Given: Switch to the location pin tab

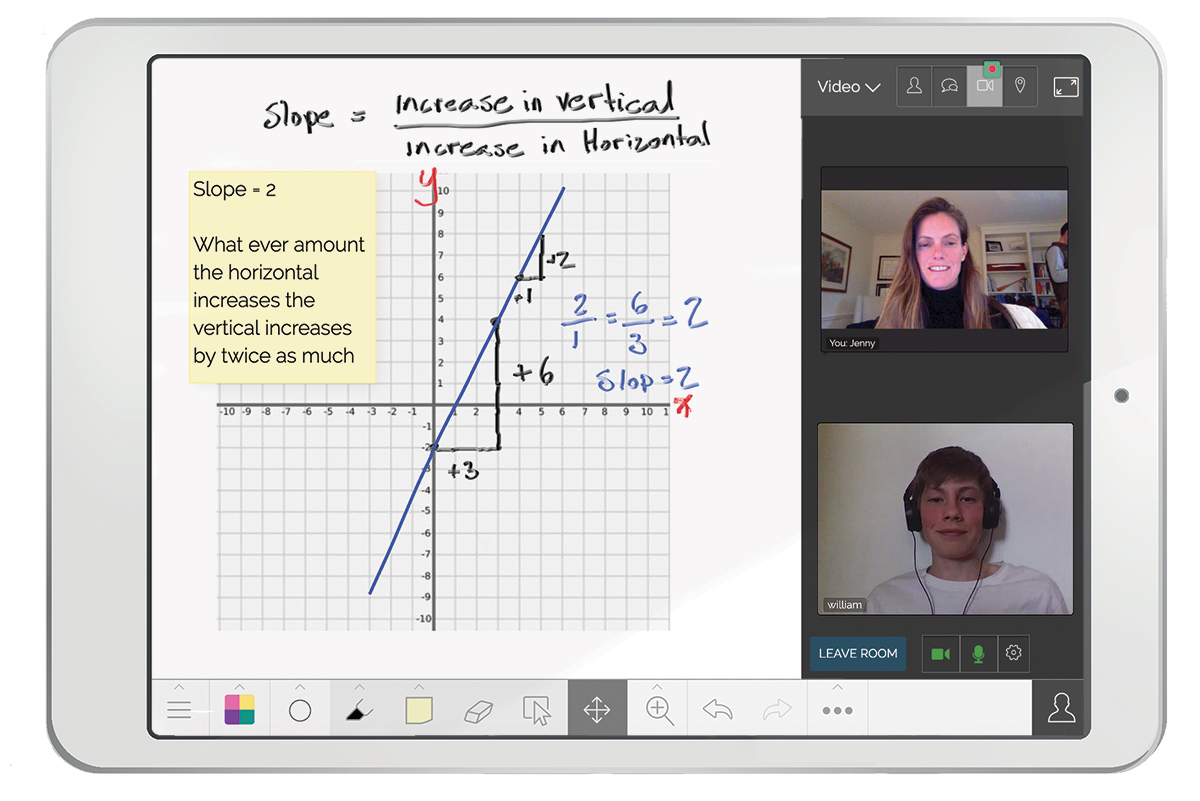Looking at the screenshot, I should tap(1020, 87).
